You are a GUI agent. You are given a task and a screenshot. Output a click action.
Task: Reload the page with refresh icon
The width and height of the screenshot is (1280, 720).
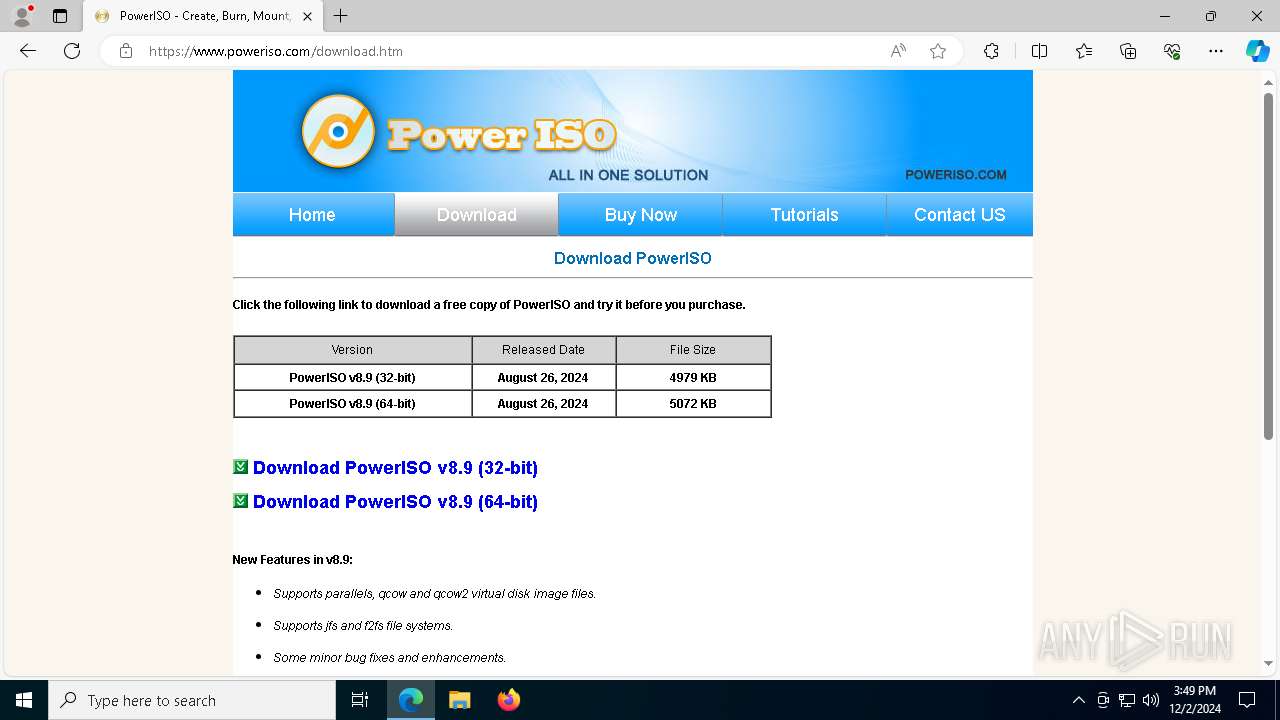72,51
